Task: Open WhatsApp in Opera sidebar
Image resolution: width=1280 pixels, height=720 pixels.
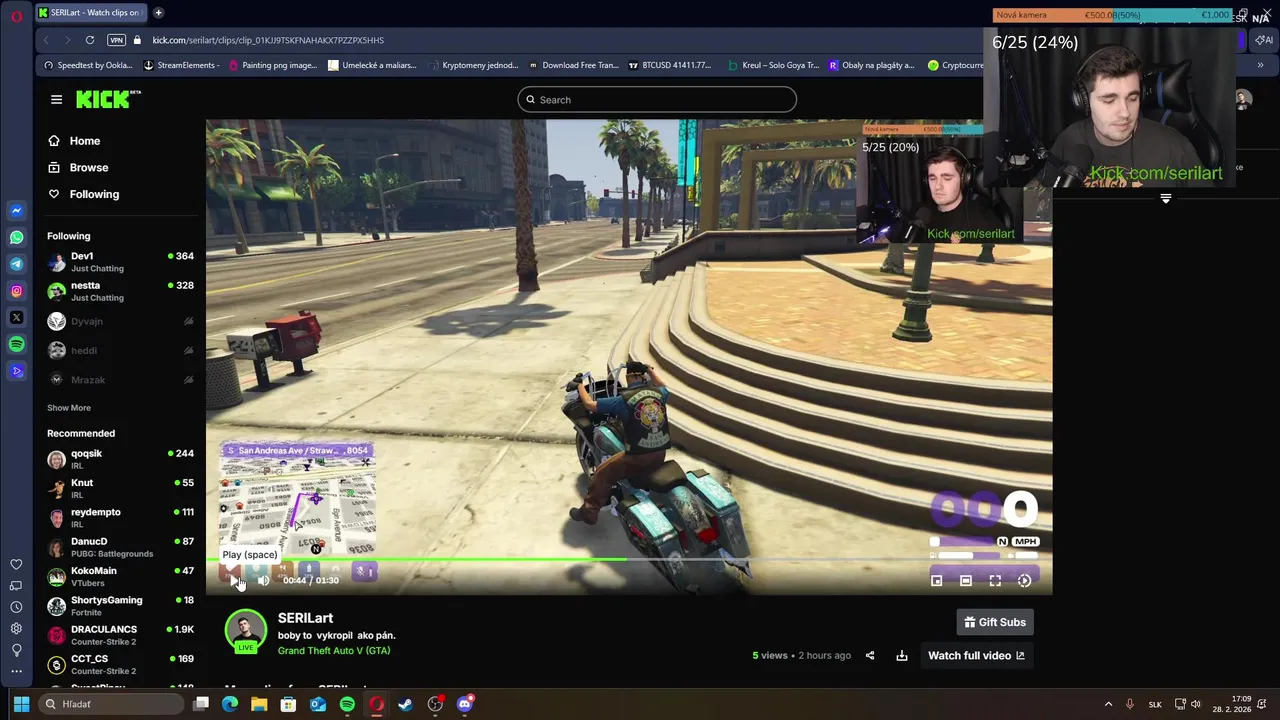Action: point(16,238)
